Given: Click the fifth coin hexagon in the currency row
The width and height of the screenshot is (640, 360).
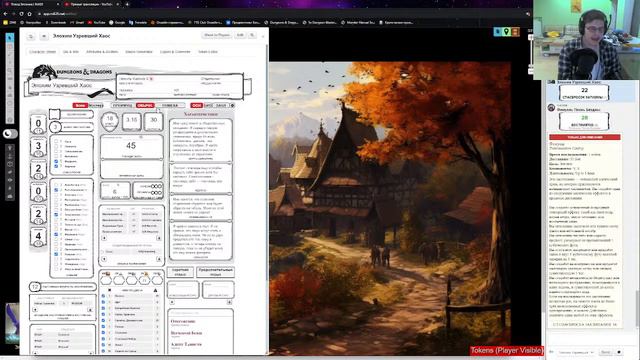Looking at the screenshot, I should point(157,280).
